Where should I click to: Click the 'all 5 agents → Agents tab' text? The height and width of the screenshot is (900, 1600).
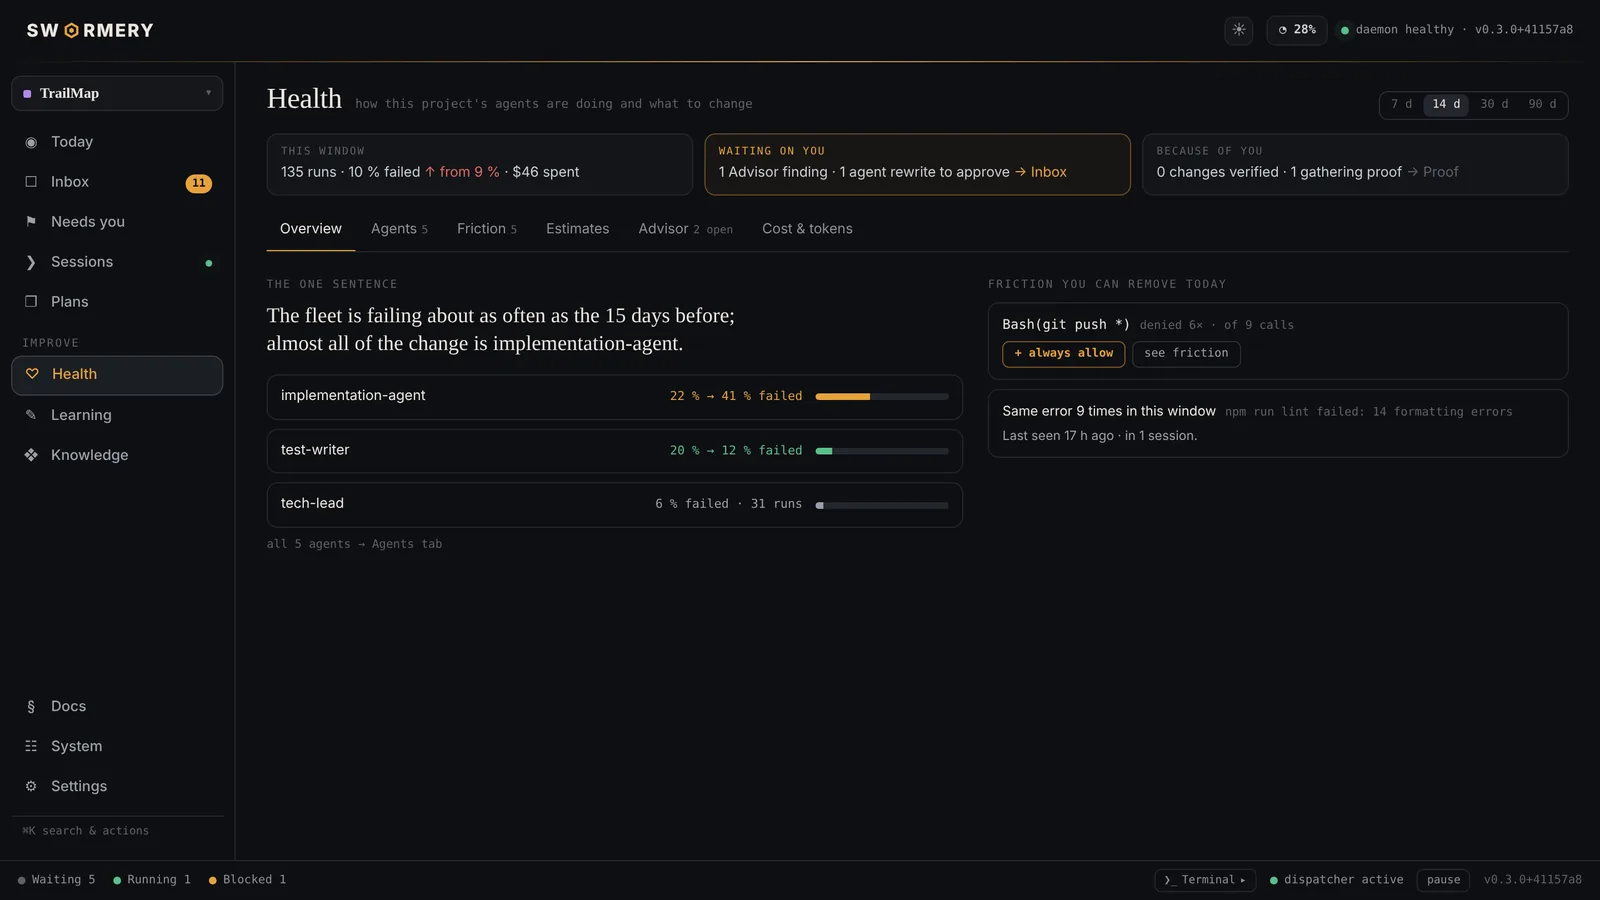354,544
